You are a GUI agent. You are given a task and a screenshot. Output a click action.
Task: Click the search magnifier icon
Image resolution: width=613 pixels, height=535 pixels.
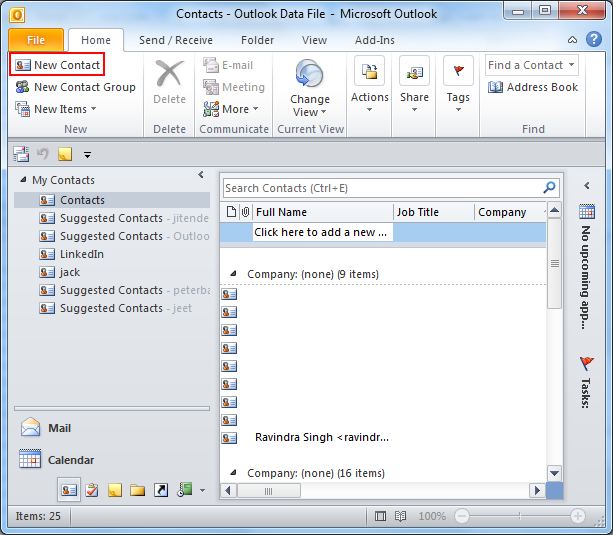[x=549, y=188]
